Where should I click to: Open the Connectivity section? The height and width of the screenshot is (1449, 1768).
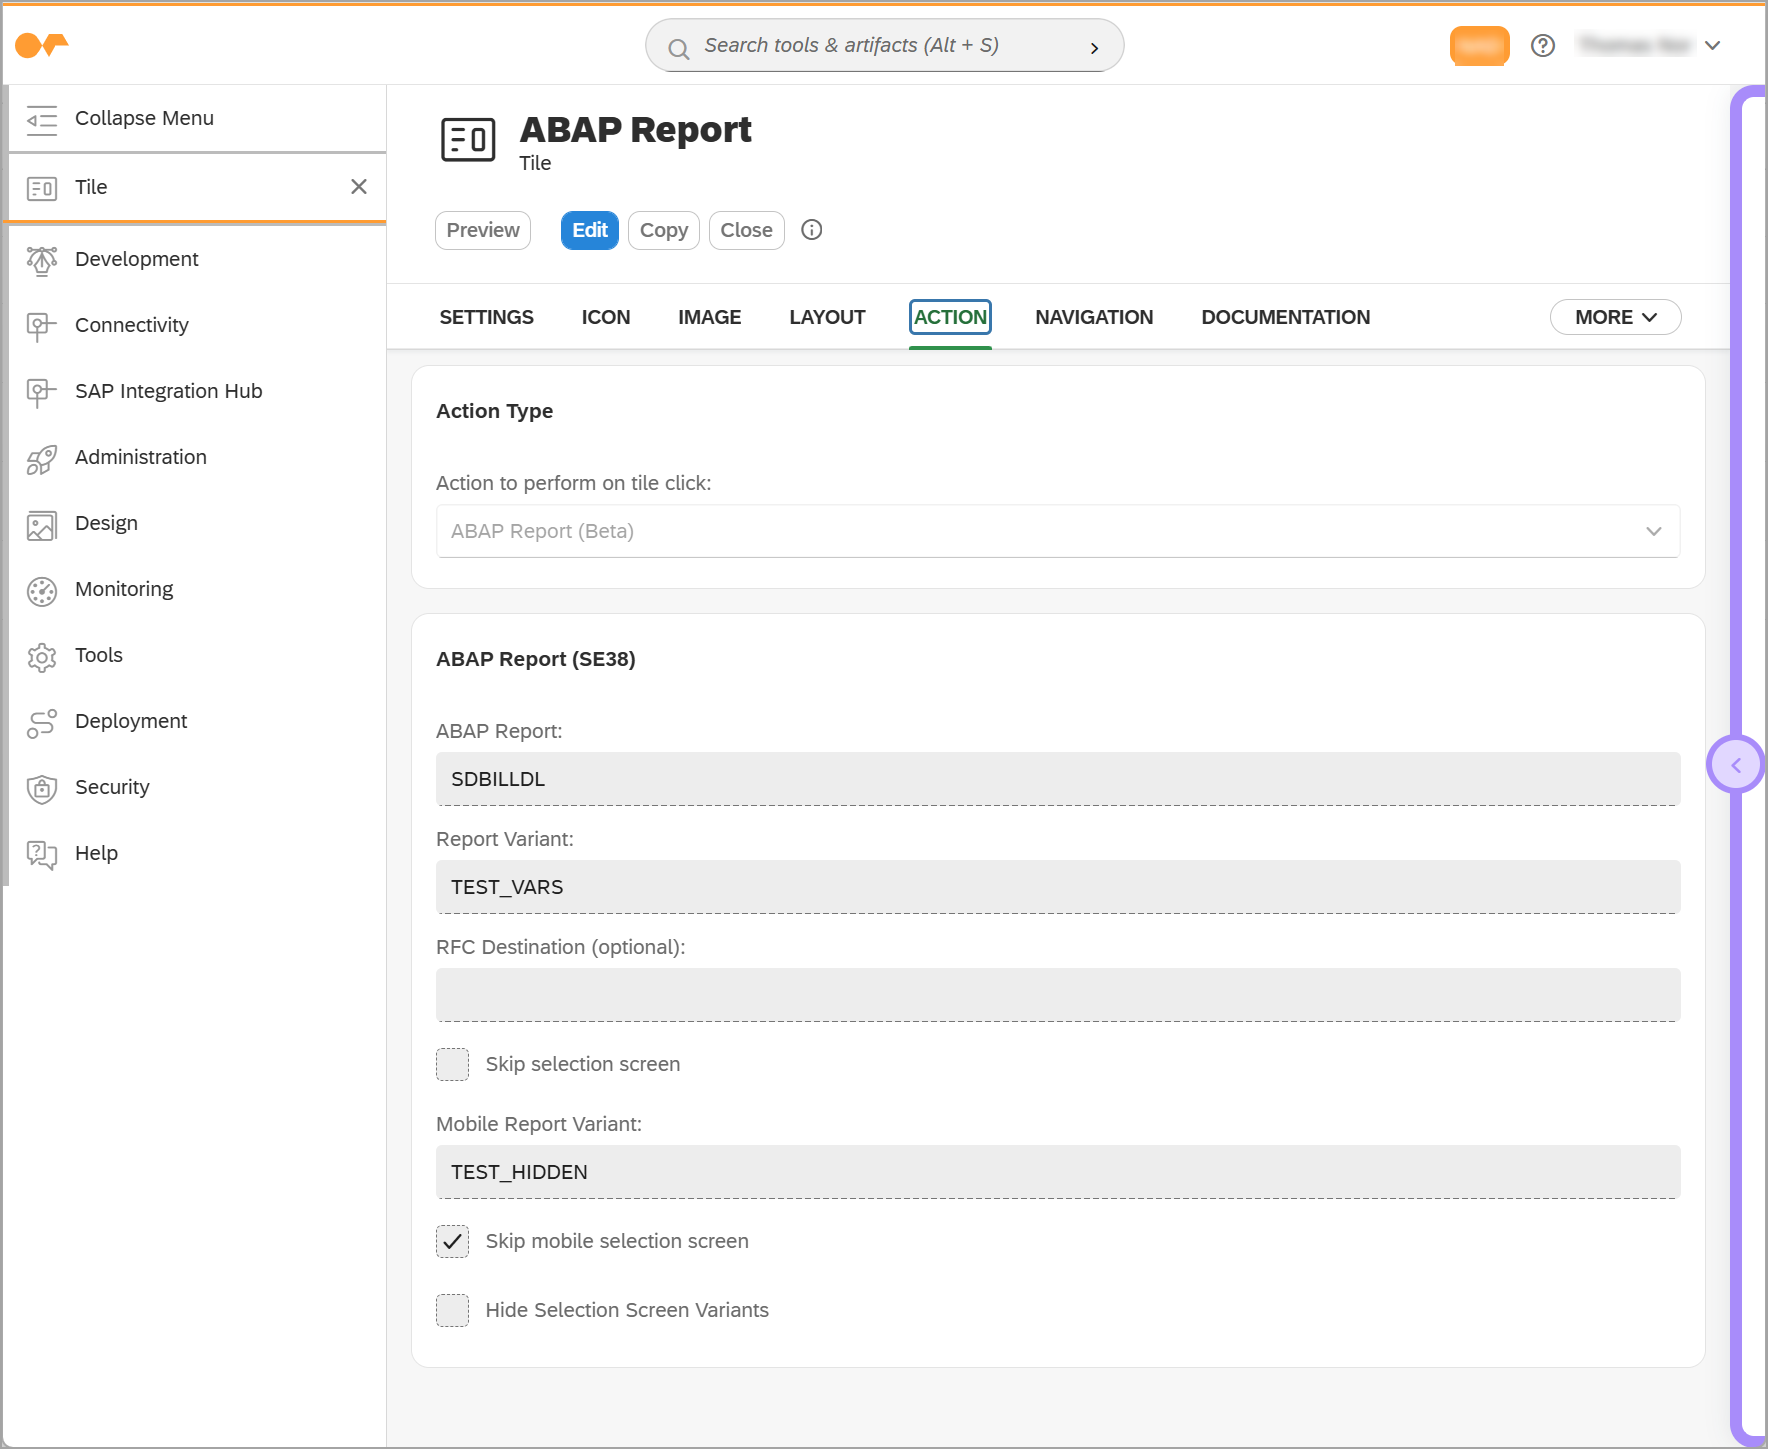click(41, 325)
